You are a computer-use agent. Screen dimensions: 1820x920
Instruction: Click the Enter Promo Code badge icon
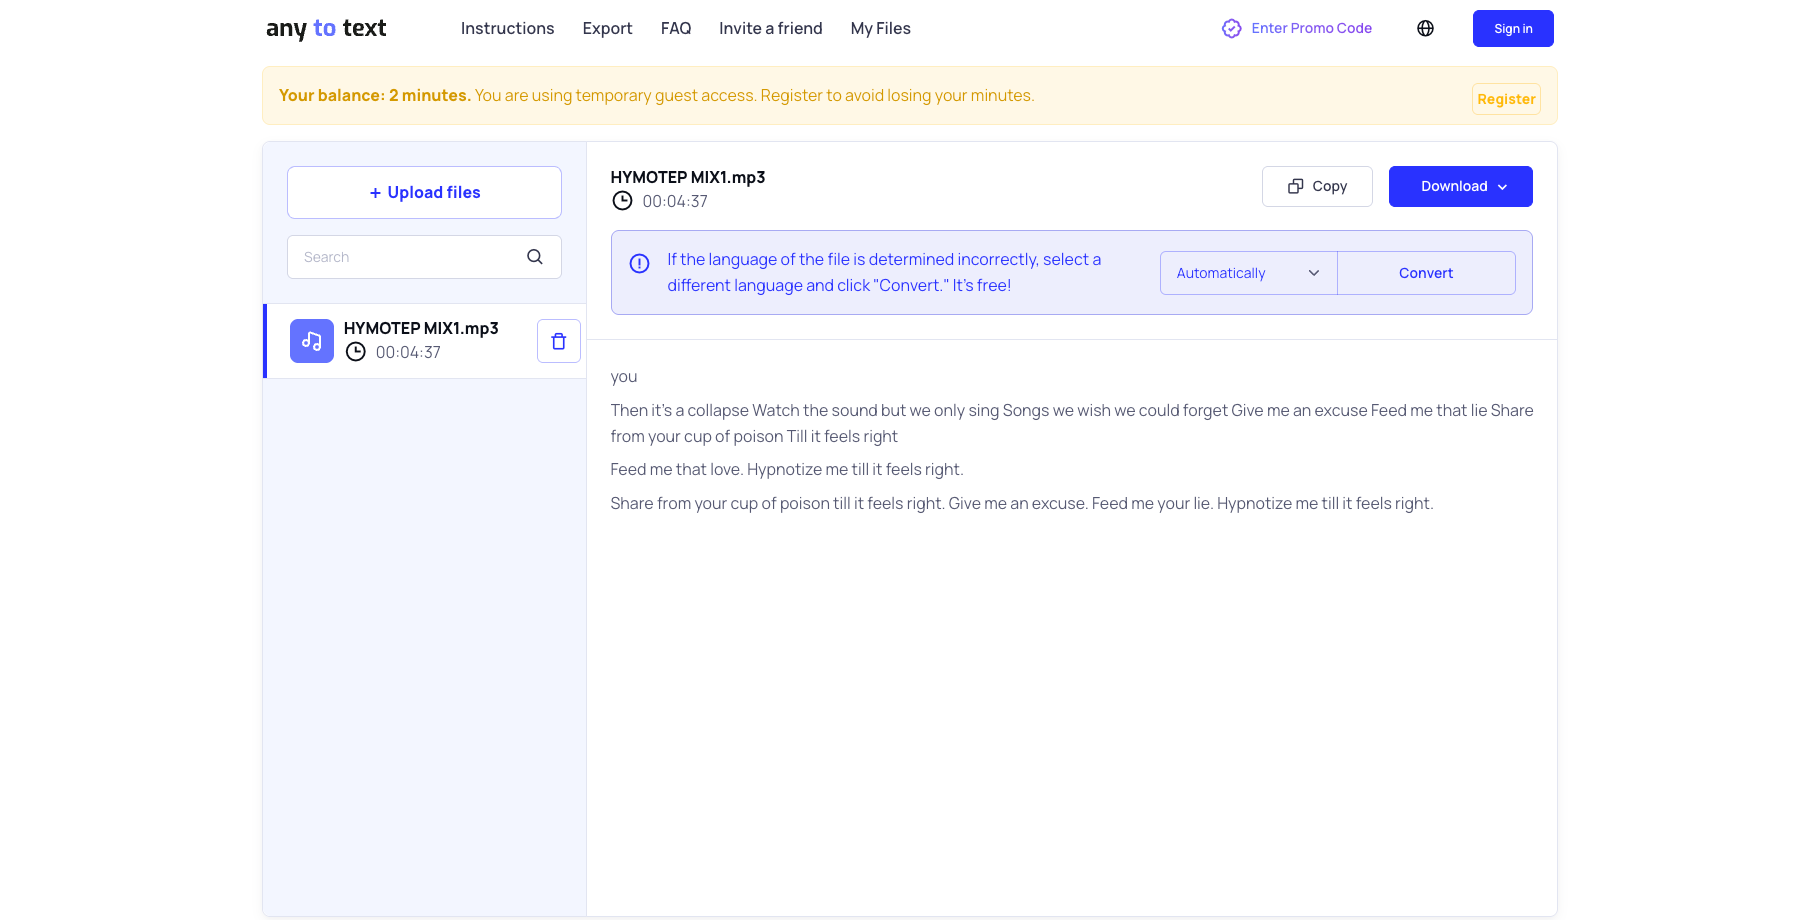click(x=1231, y=28)
